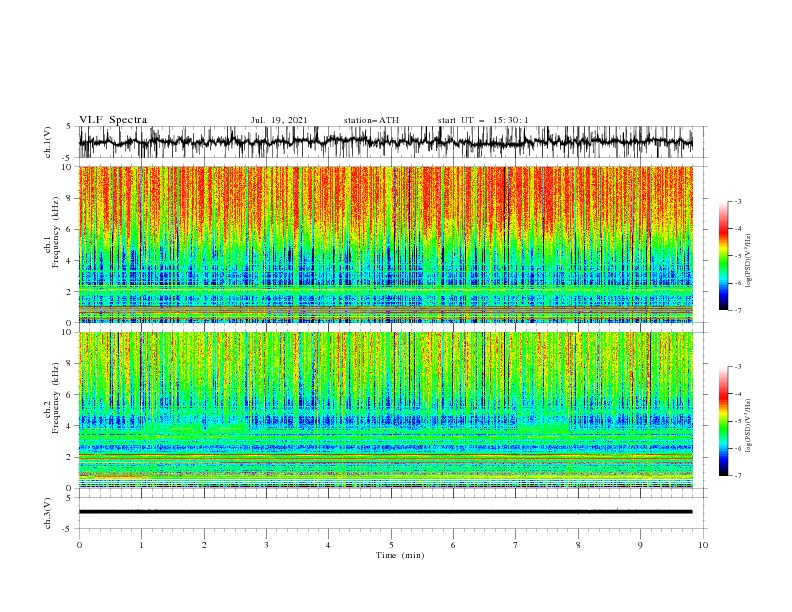Click the ch.1(V) waveform axis label

point(48,142)
